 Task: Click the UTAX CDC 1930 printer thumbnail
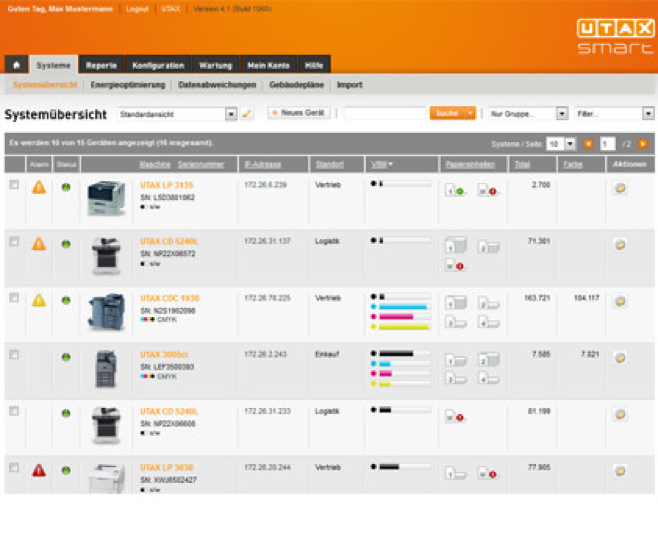(106, 312)
